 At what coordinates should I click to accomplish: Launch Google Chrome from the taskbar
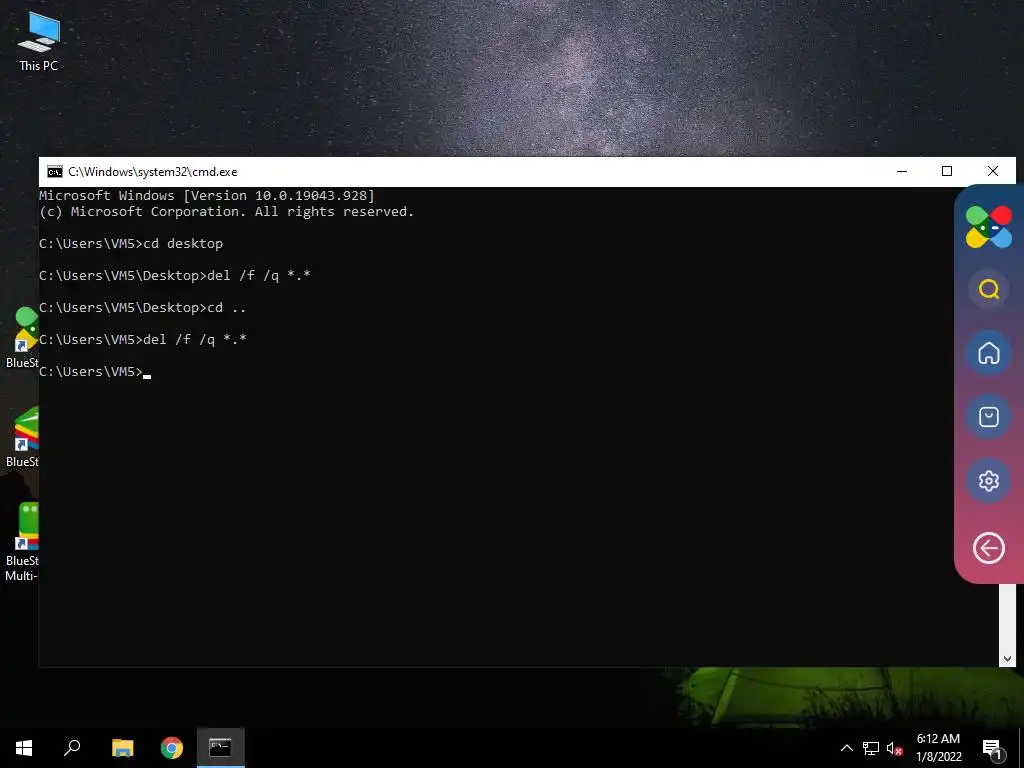172,748
